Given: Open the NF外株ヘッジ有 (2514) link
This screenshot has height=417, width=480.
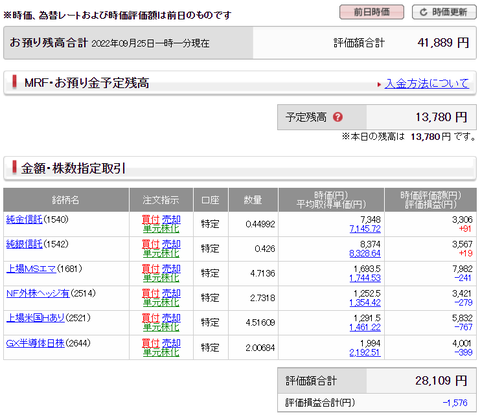Looking at the screenshot, I should click(x=38, y=293).
